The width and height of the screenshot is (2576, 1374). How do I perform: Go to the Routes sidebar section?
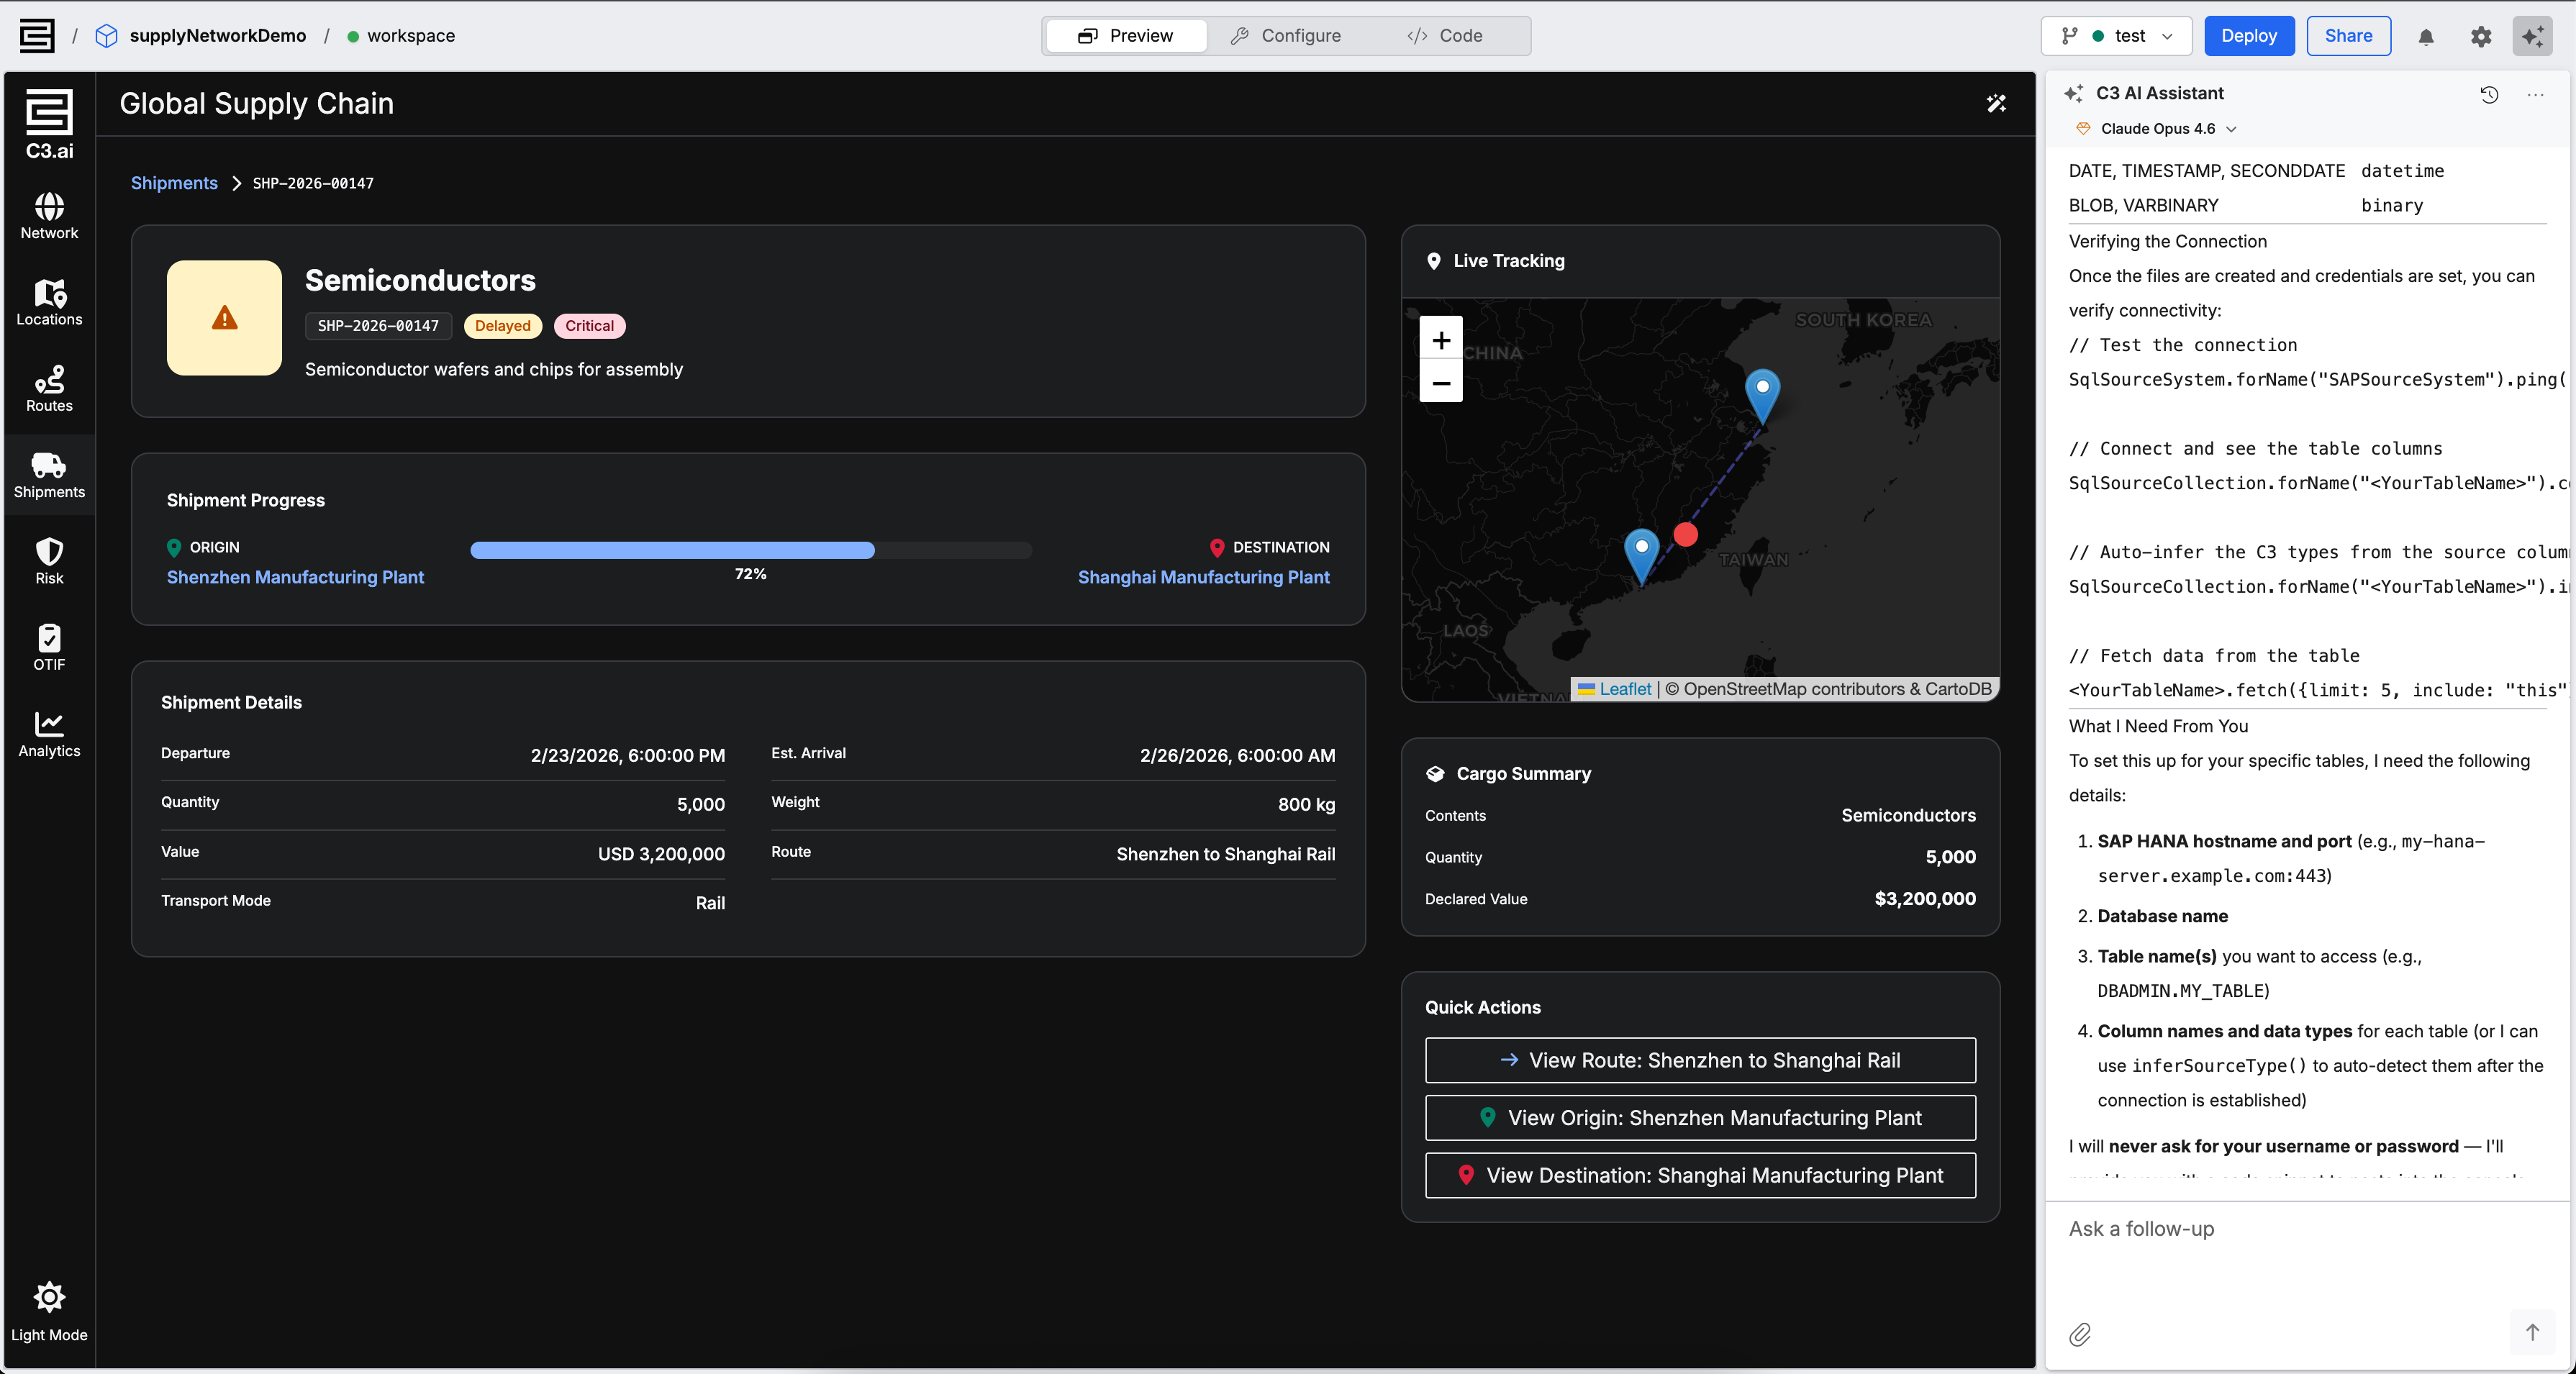pyautogui.click(x=49, y=388)
